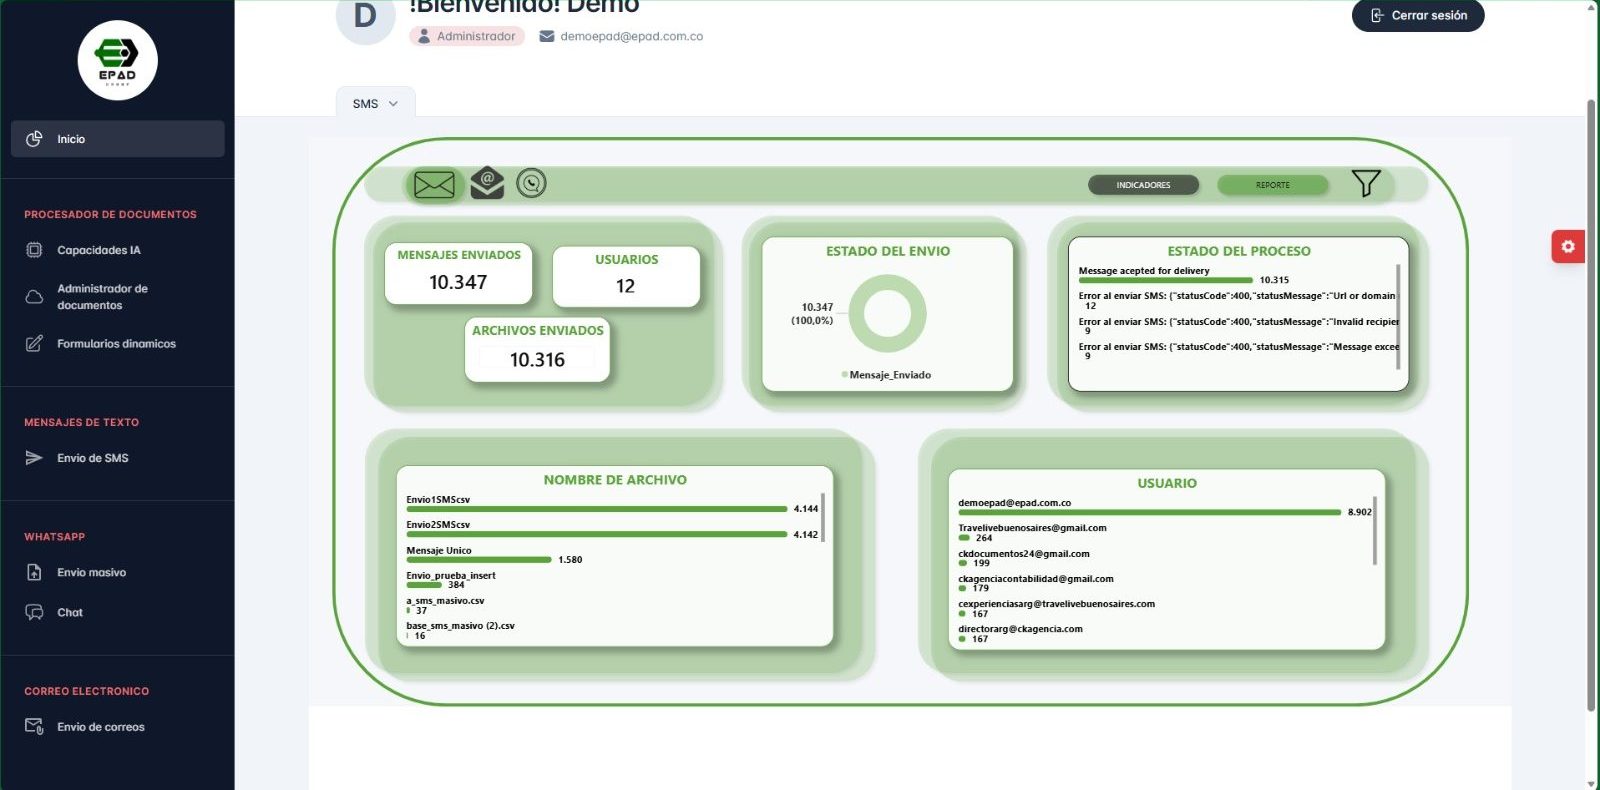
Task: Select the email open-envelope icon
Action: (487, 183)
